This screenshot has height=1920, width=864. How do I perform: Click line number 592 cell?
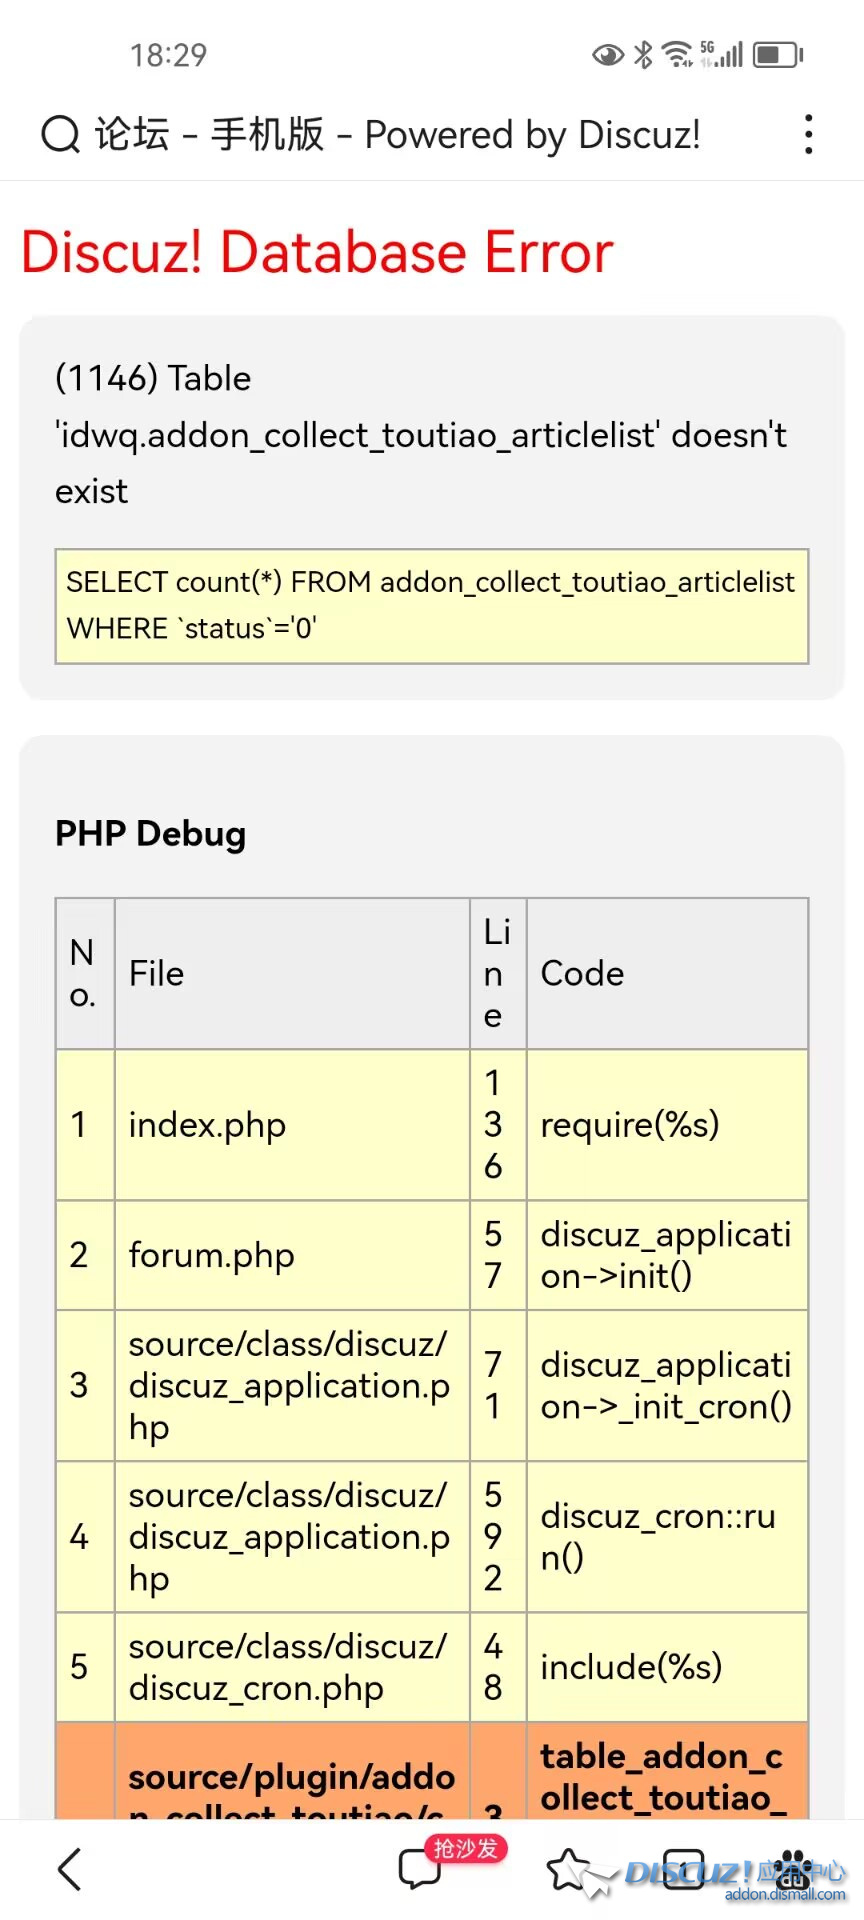[498, 1537]
